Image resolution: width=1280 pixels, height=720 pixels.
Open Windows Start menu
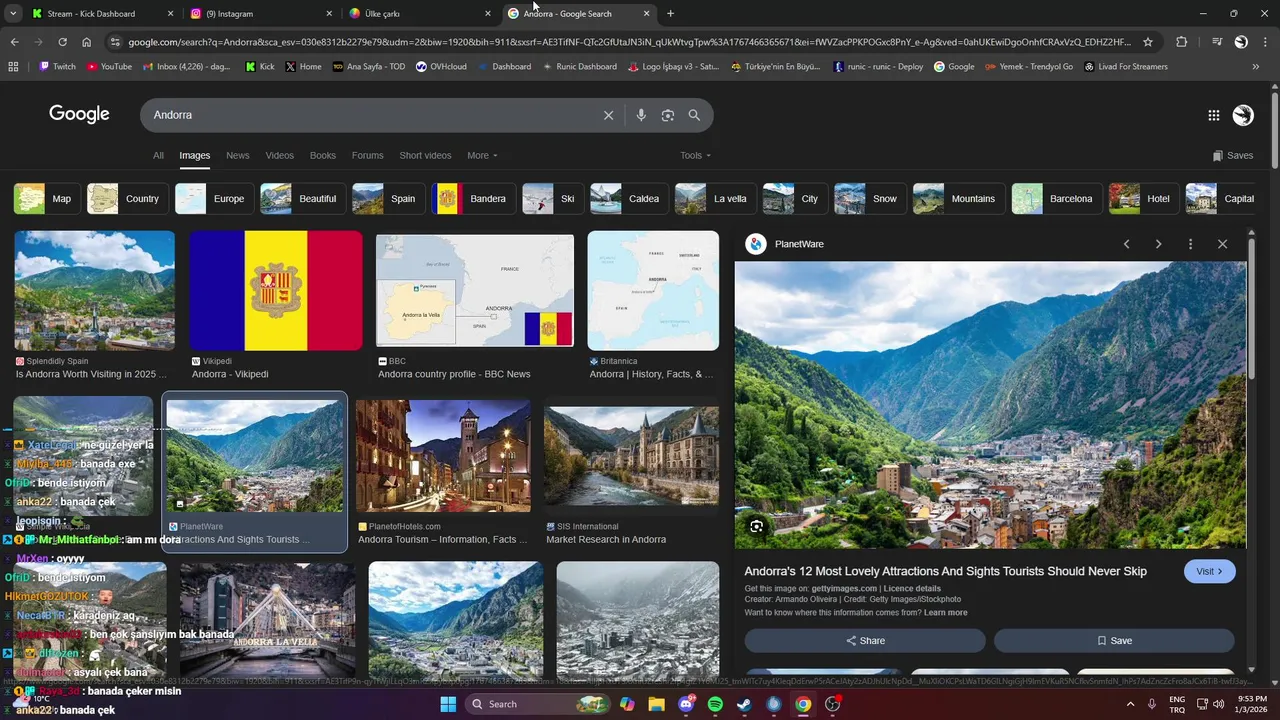click(448, 704)
